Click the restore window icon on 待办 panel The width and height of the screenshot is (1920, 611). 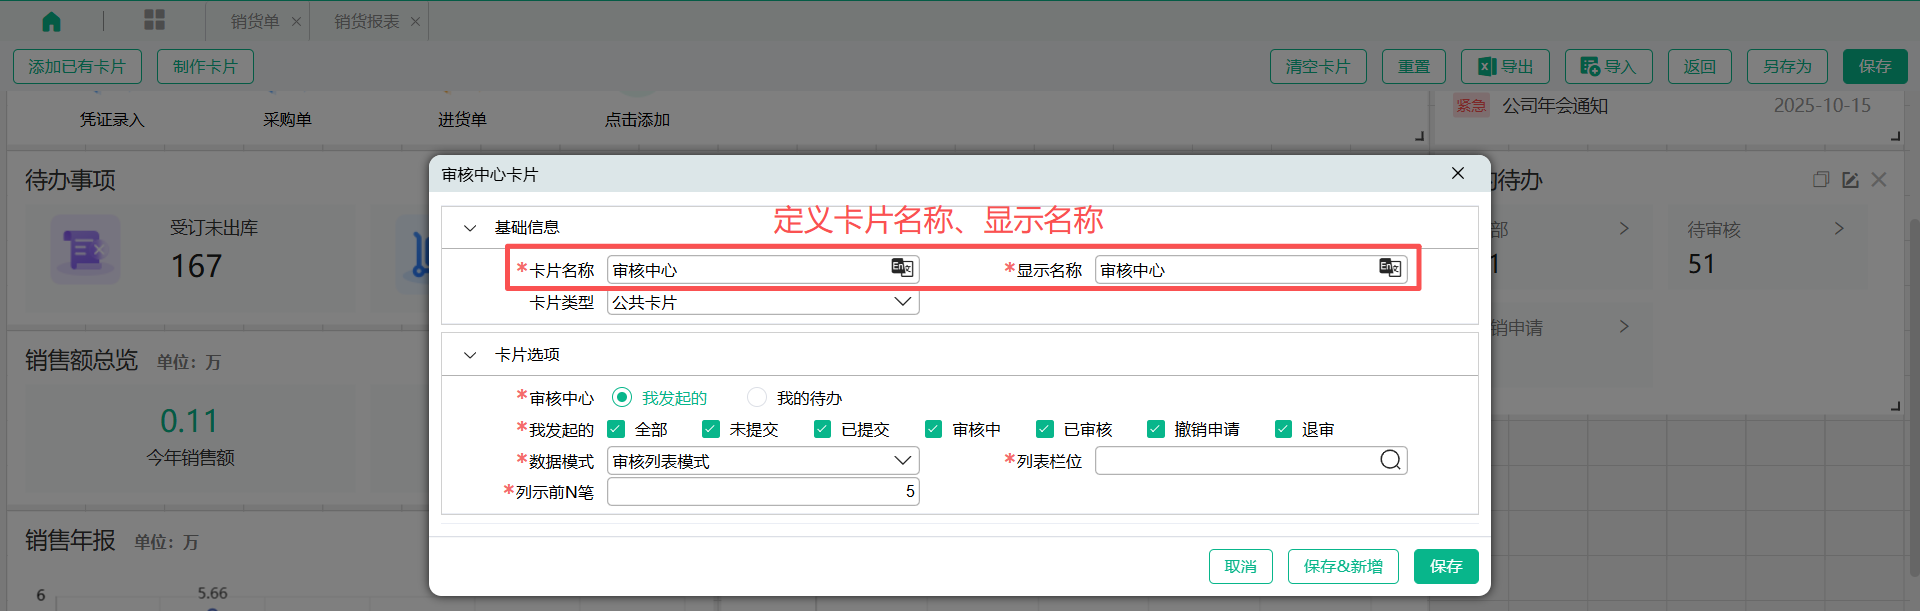[x=1821, y=180]
